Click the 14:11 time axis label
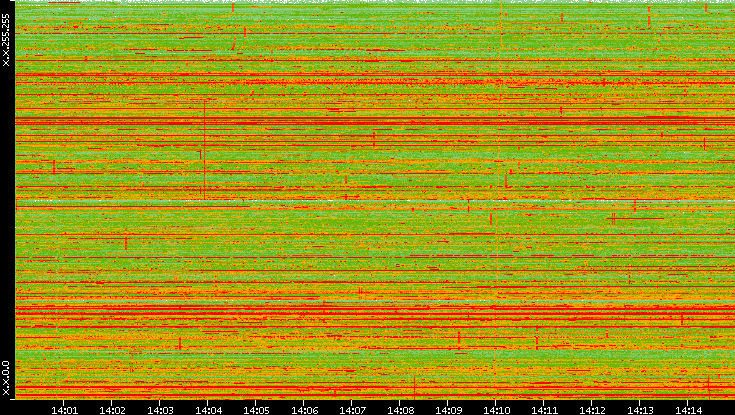The height and width of the screenshot is (415, 735). point(544,410)
